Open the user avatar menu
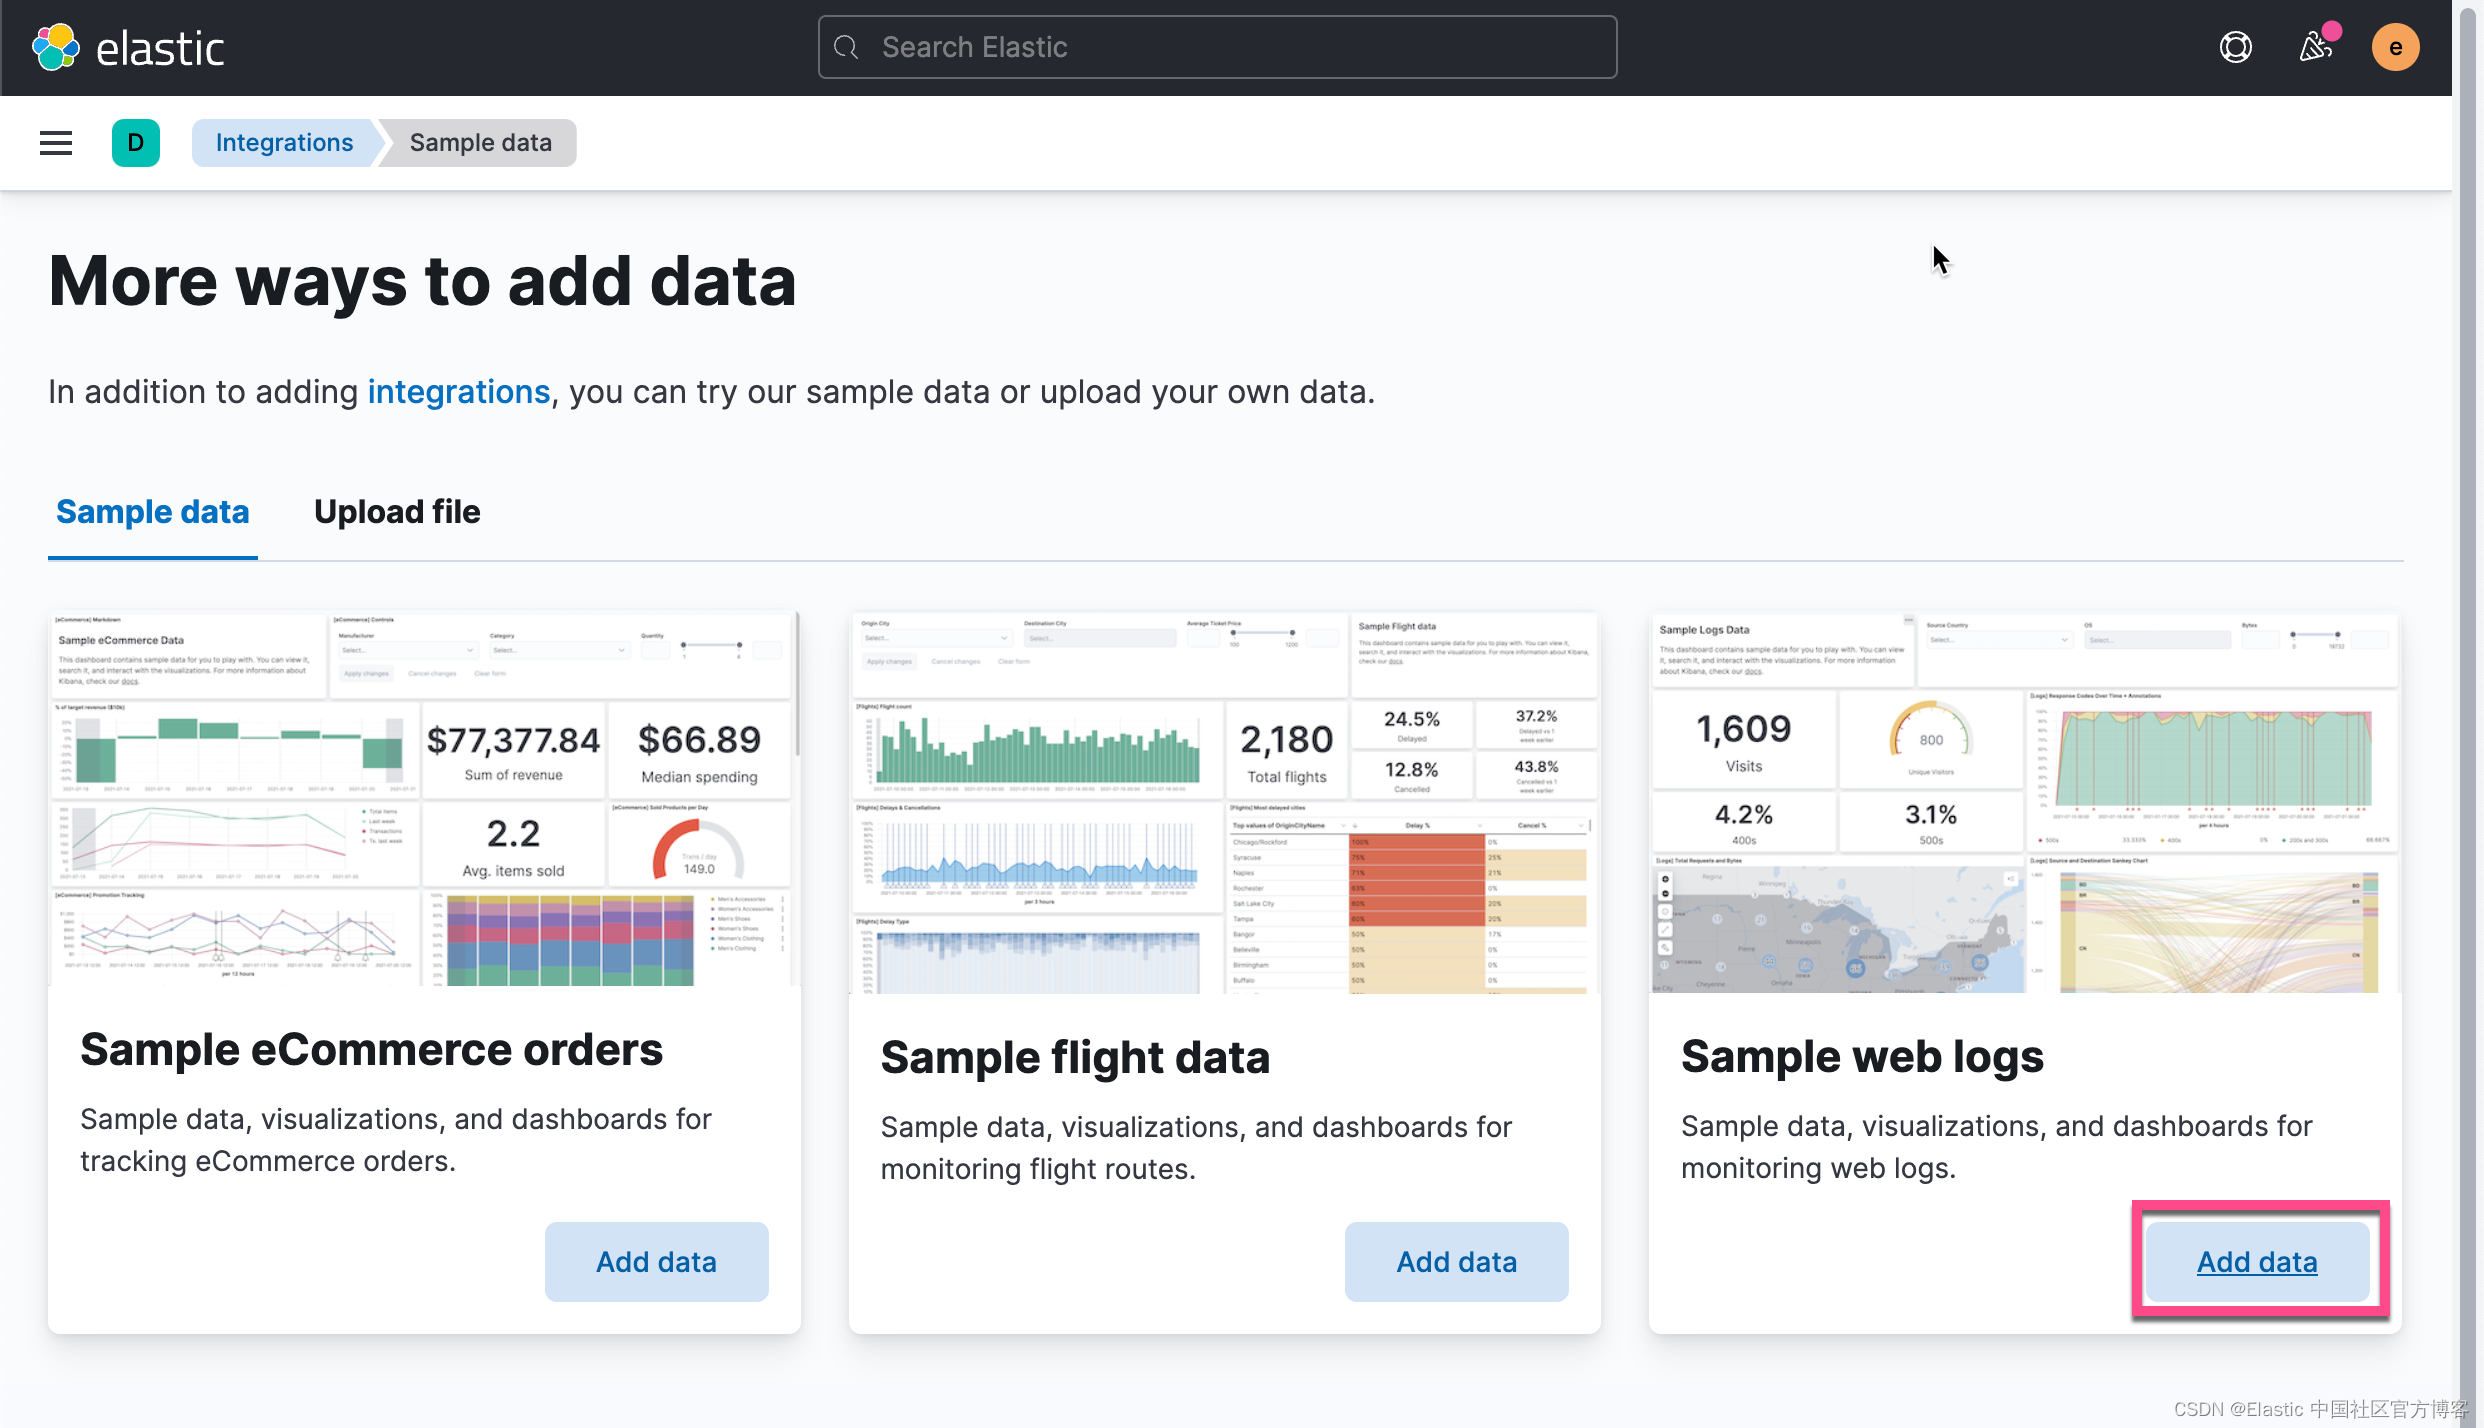 [x=2395, y=47]
